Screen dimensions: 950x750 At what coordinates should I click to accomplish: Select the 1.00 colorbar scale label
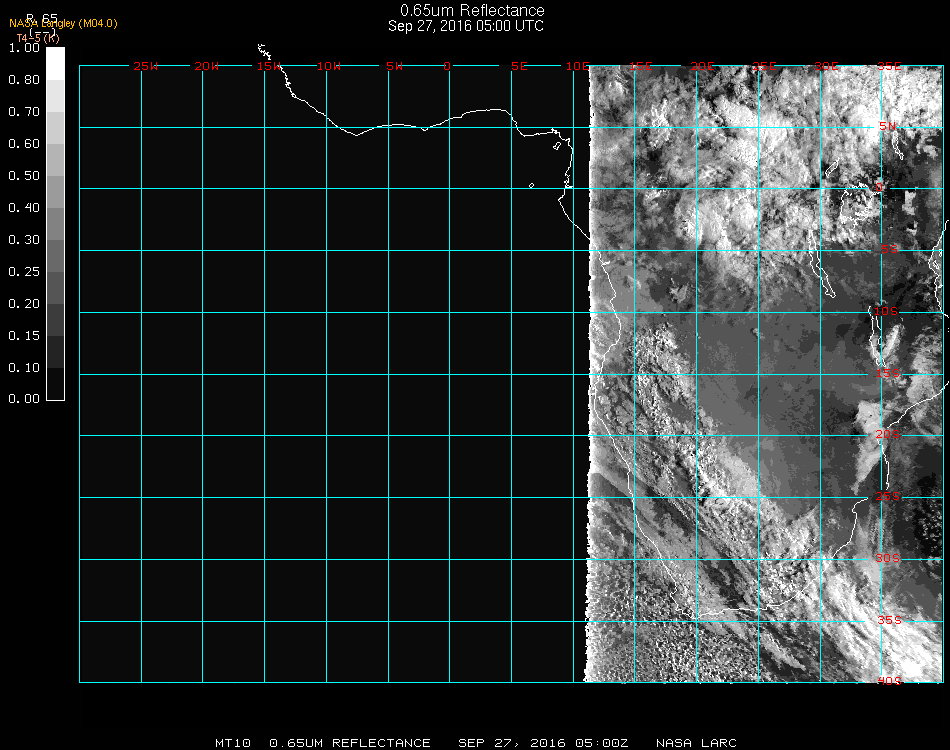[24, 48]
